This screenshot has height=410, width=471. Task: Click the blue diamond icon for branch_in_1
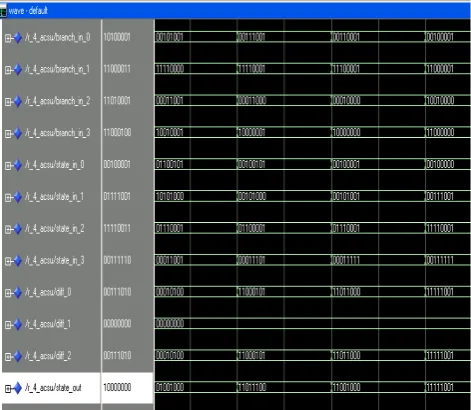click(x=17, y=70)
